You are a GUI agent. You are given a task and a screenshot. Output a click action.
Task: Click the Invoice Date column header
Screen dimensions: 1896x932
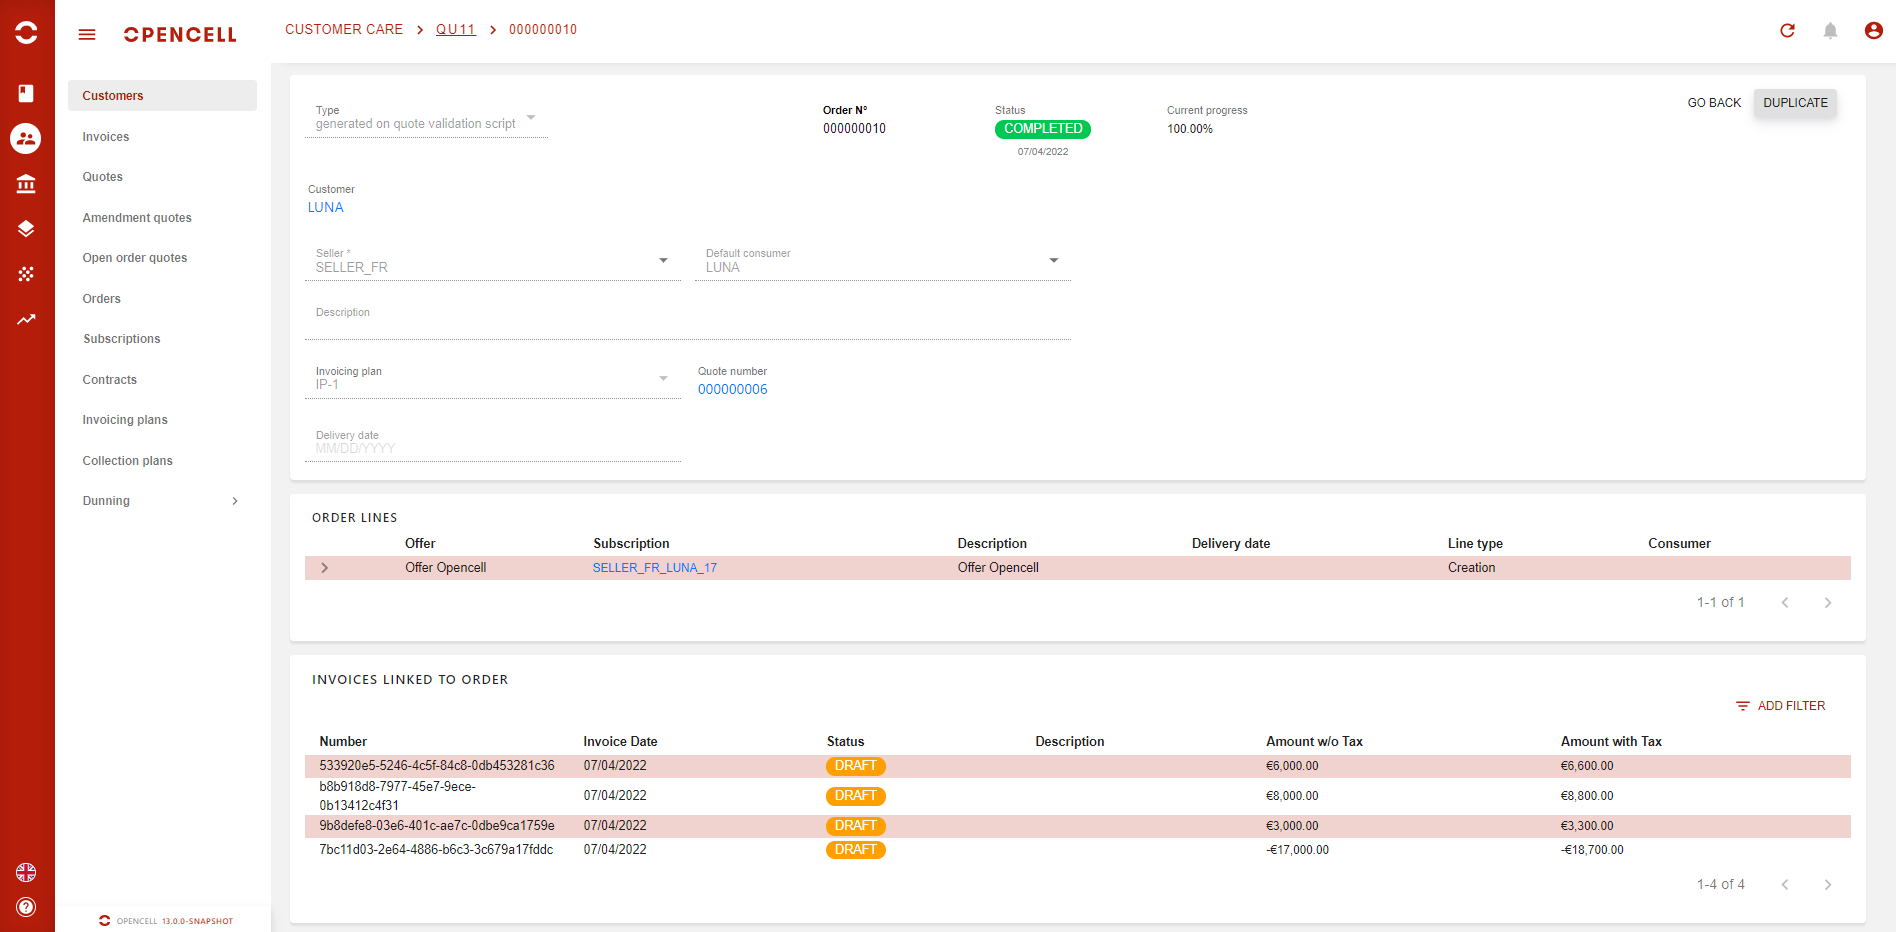pos(620,742)
